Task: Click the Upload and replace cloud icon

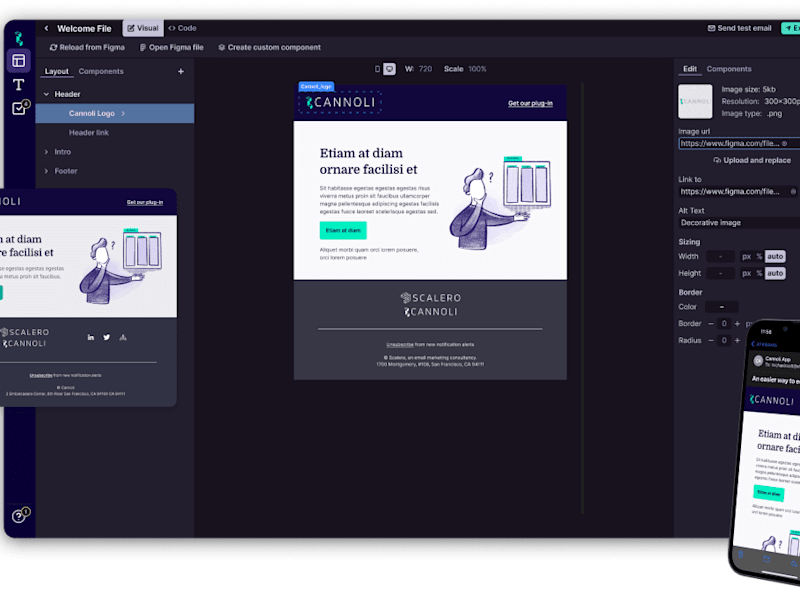Action: click(x=717, y=160)
